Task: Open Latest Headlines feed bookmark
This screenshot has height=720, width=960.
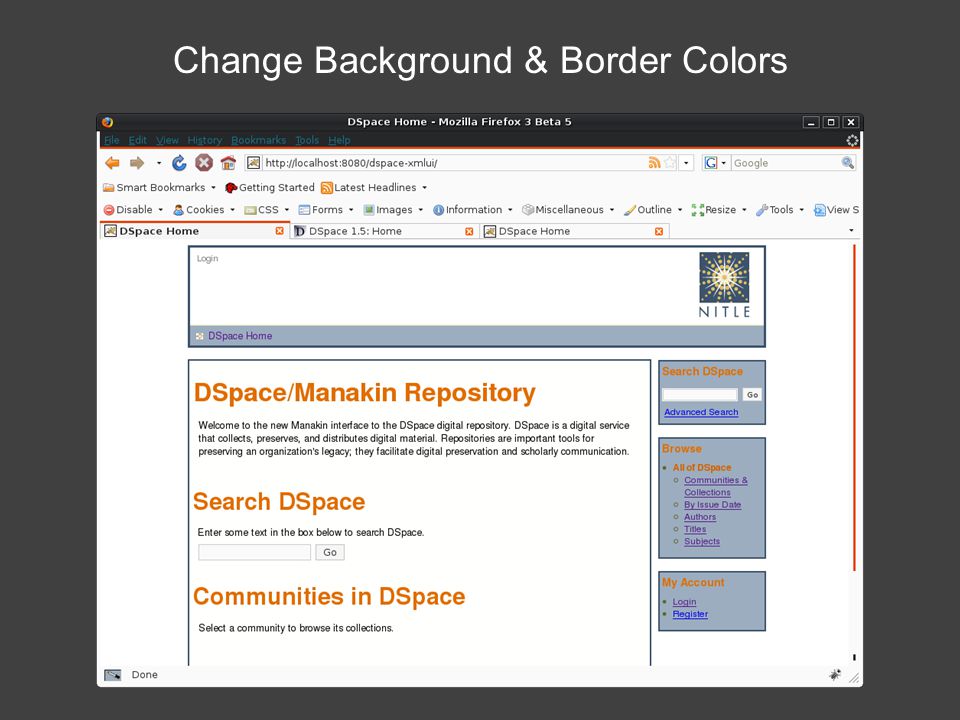Action: point(369,187)
